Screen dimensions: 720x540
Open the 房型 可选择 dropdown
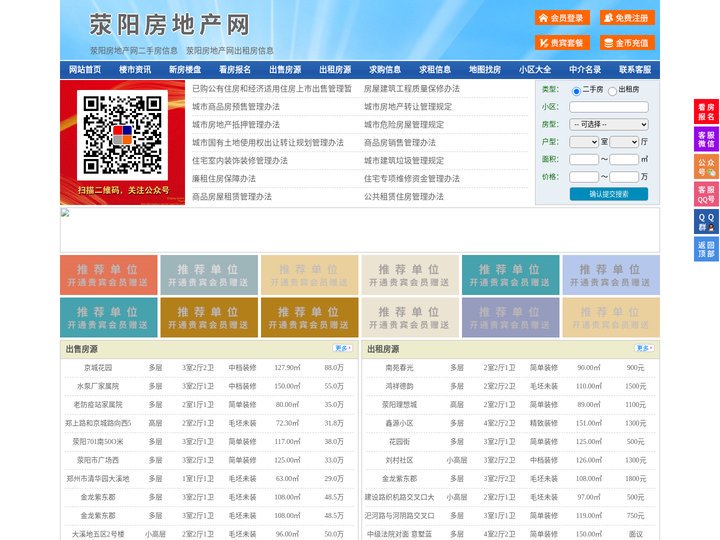609,124
